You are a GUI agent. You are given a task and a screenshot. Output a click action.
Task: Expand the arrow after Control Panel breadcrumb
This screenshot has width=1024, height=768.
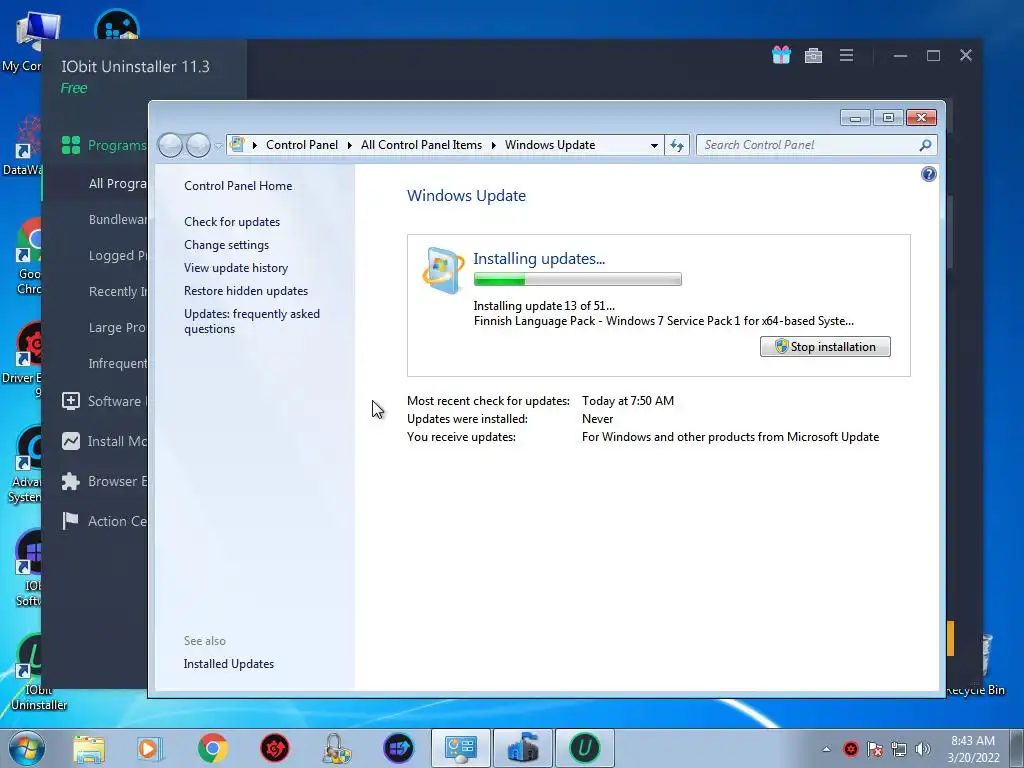pyautogui.click(x=349, y=145)
